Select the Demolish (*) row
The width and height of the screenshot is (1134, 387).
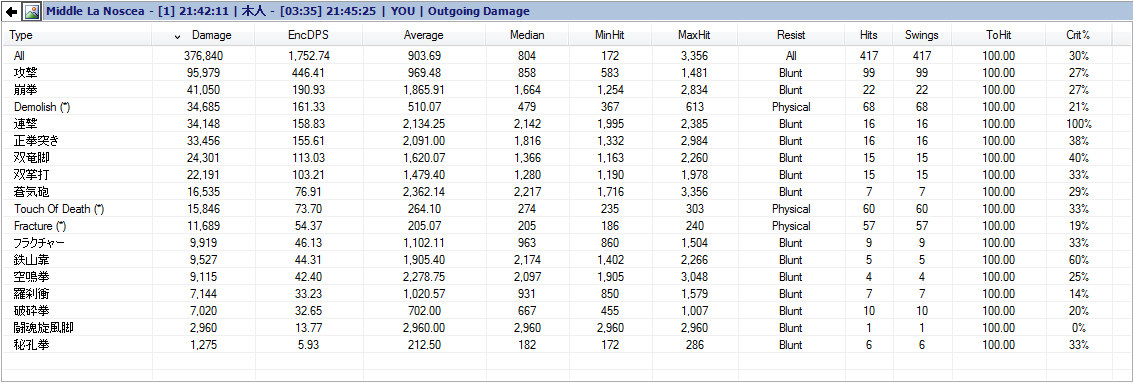point(567,106)
